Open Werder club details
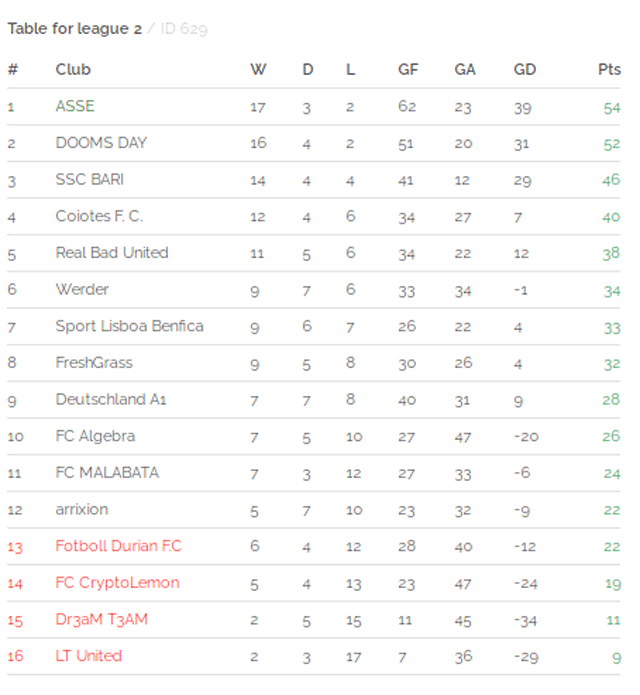Screen dimensions: 640x695 [x=82, y=290]
